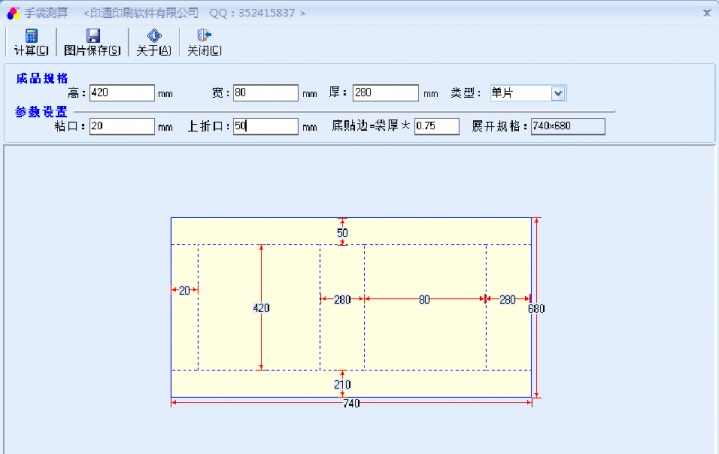
Task: Click the 740 total width dimension label
Action: click(351, 403)
